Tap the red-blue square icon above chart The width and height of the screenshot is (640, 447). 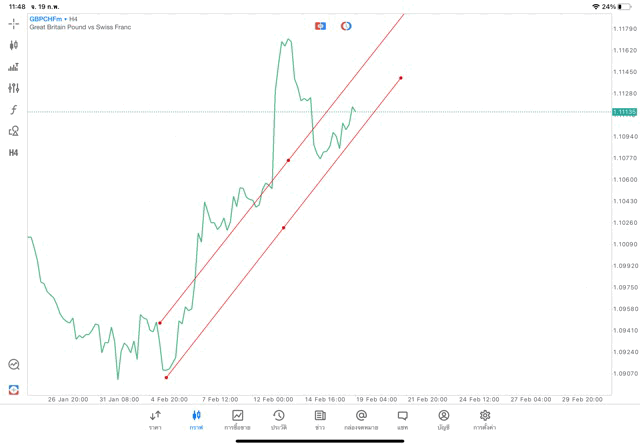click(321, 26)
